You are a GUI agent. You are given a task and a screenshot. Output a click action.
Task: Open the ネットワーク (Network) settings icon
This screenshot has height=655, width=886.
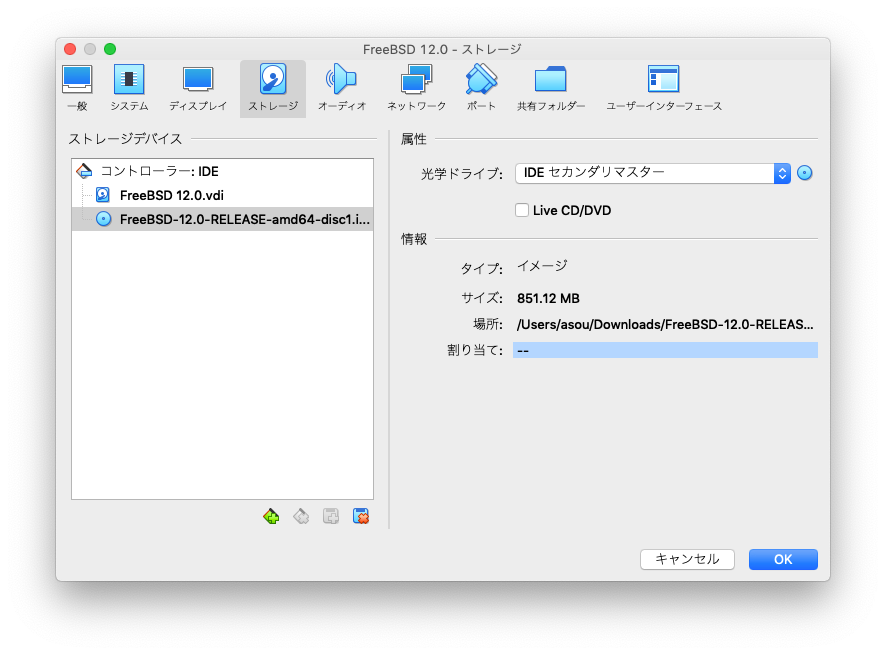tap(416, 87)
